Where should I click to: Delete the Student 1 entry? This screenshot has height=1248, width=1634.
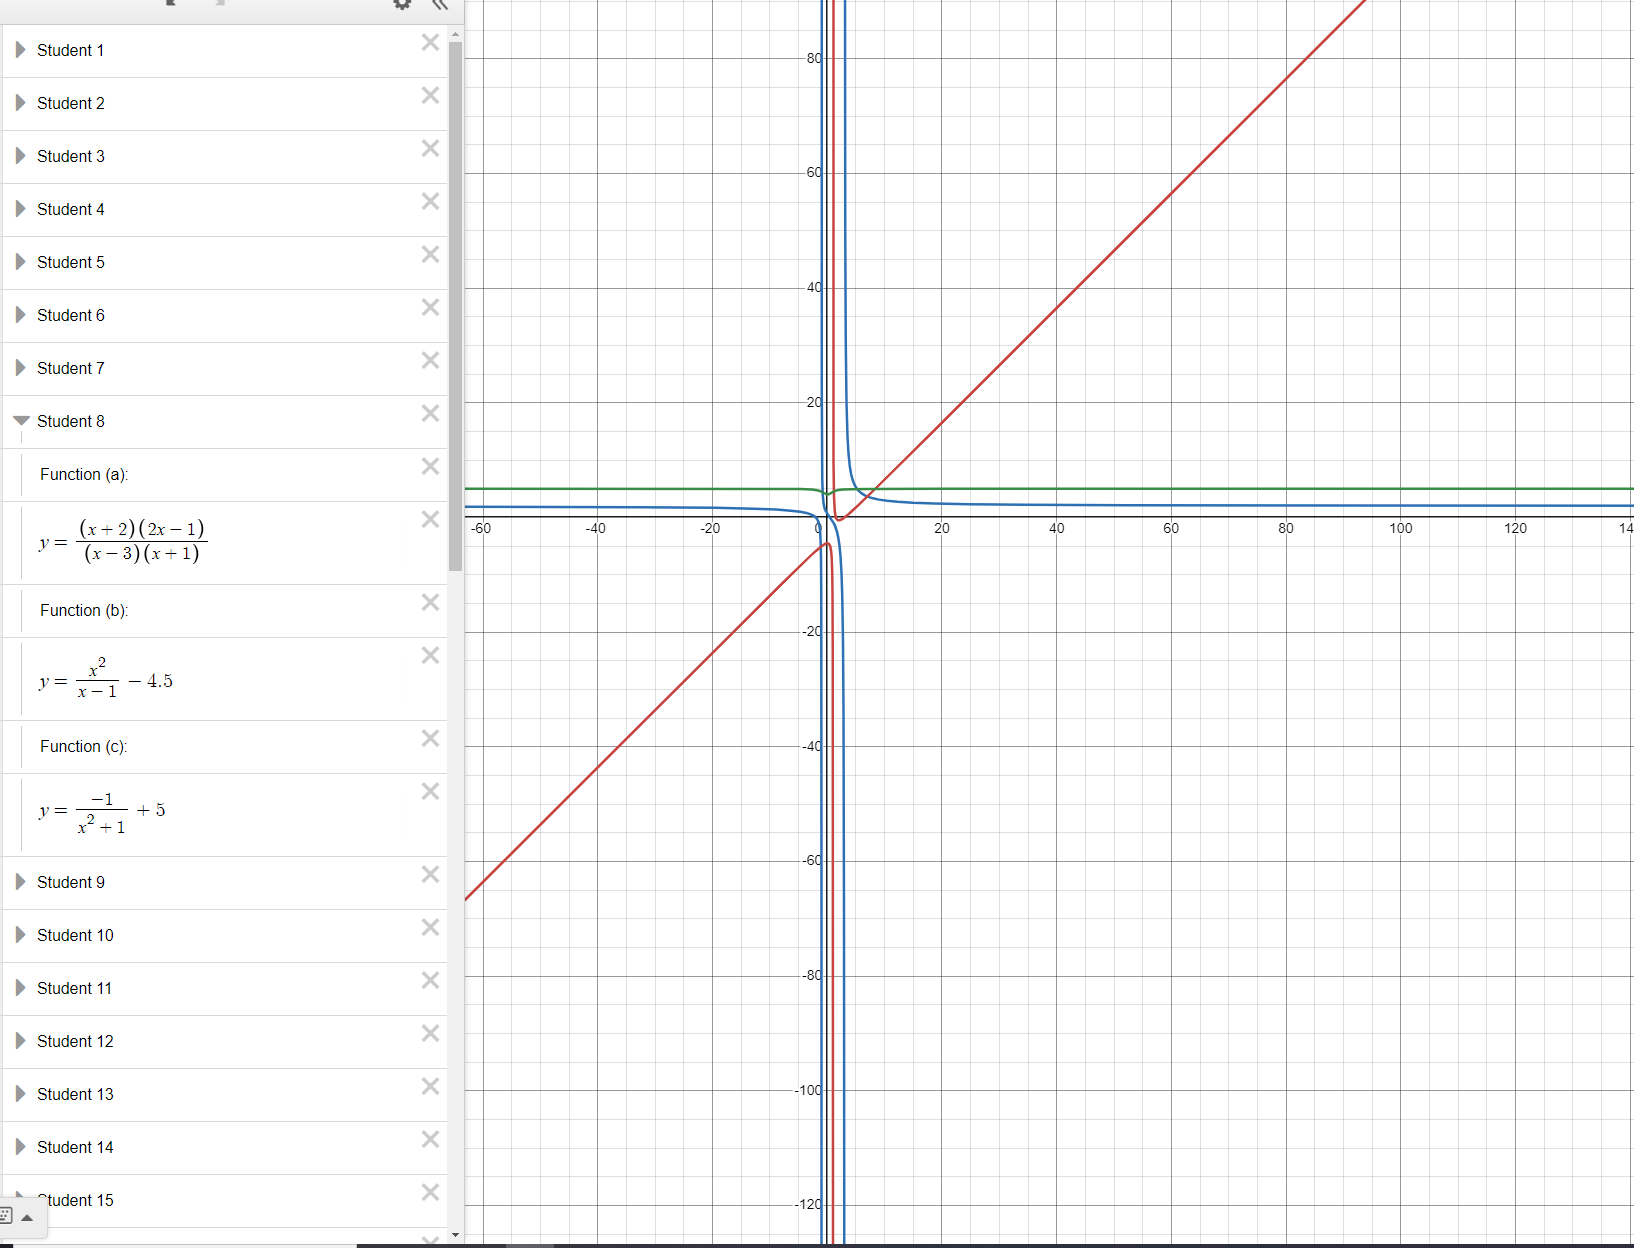430,42
